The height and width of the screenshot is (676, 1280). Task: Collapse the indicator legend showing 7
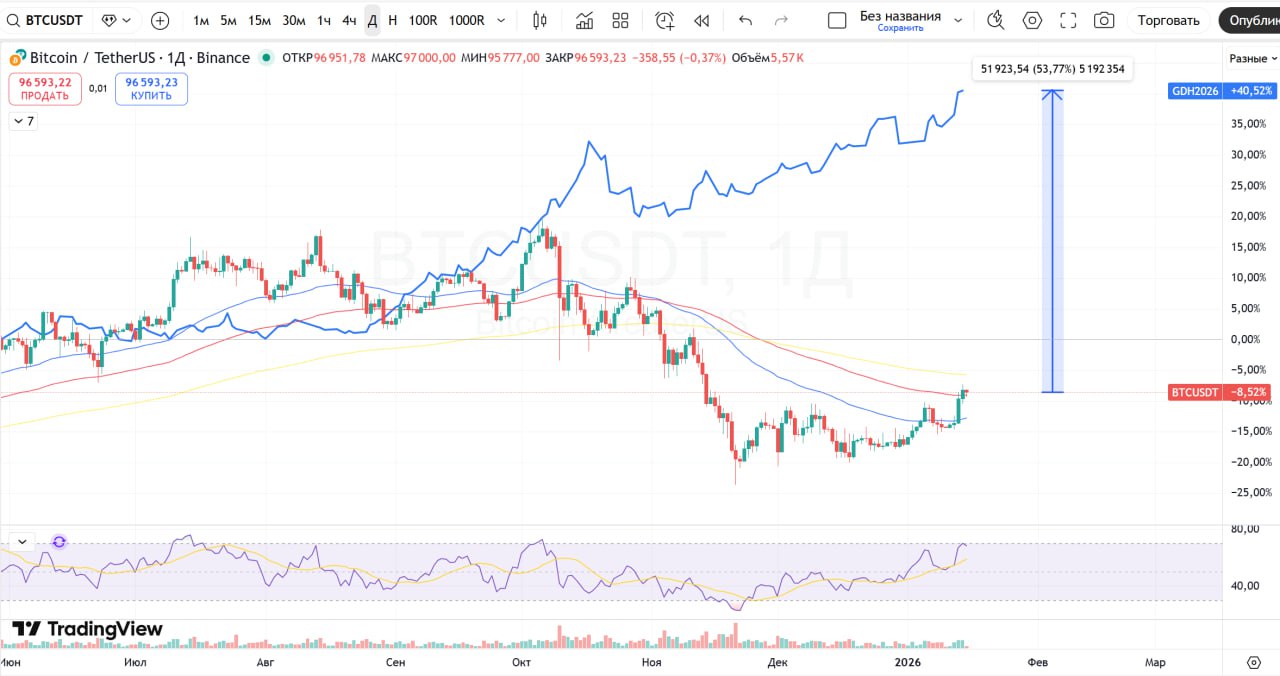22,121
